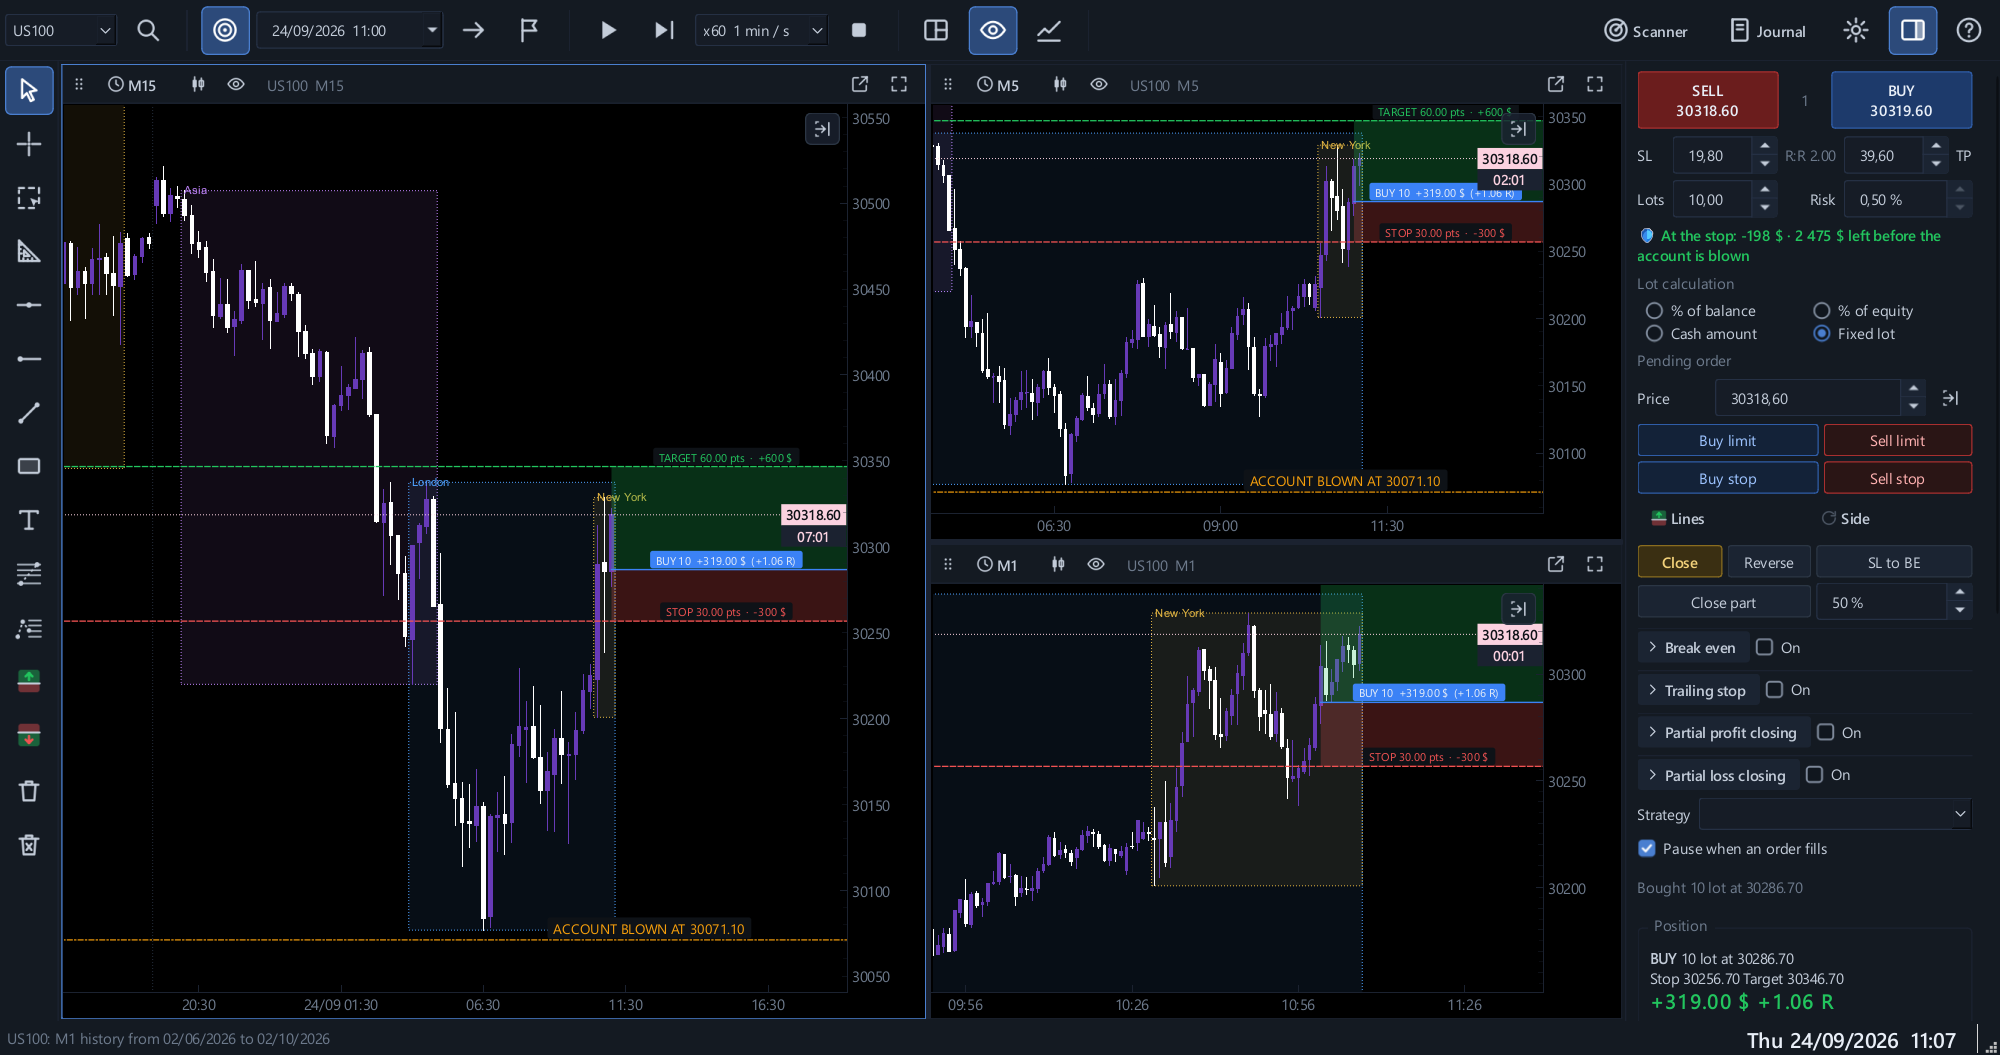
Task: Open the Strategy dropdown
Action: pyautogui.click(x=1835, y=814)
